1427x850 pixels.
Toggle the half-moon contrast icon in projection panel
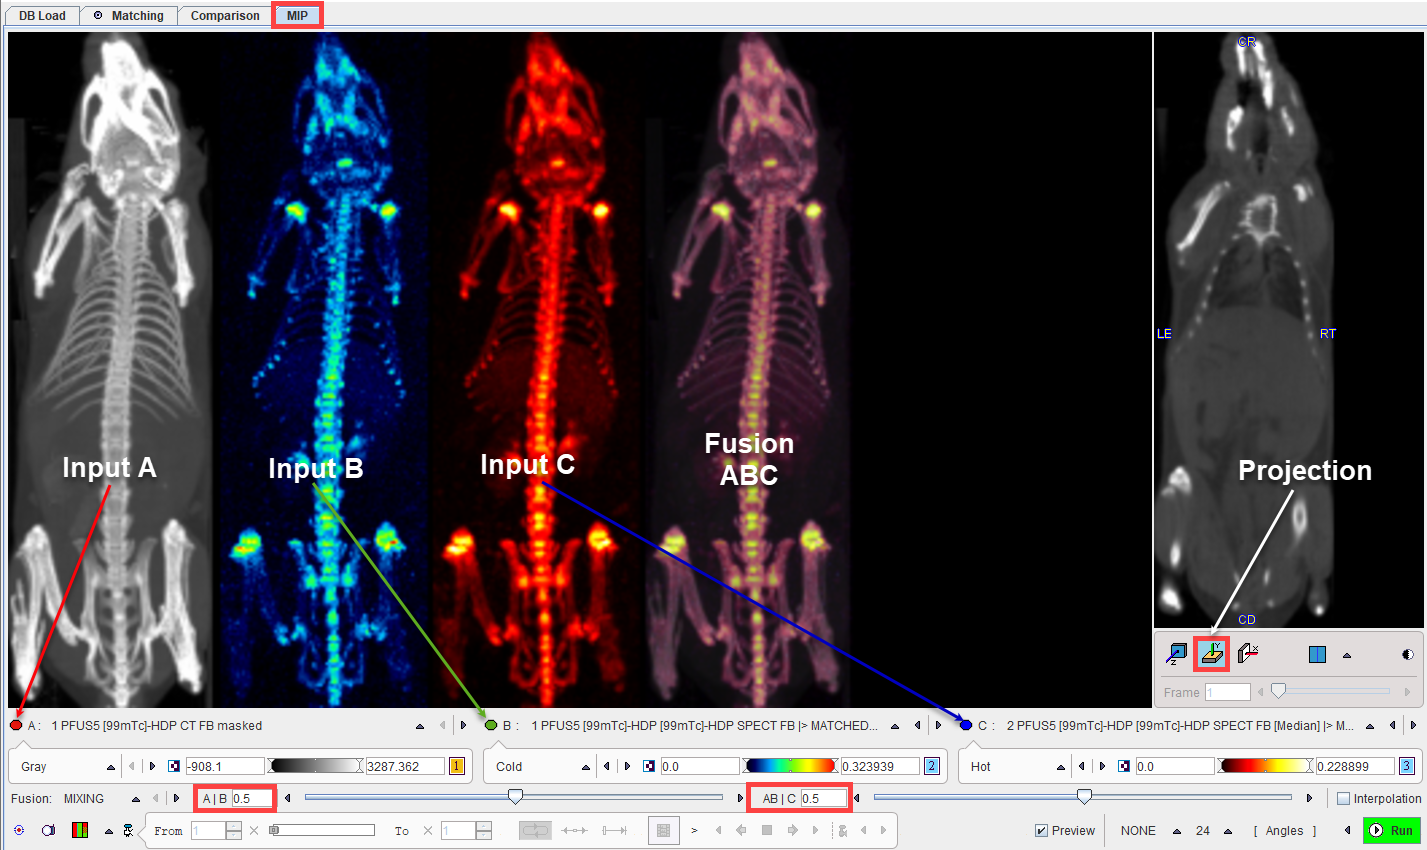[x=1407, y=655]
